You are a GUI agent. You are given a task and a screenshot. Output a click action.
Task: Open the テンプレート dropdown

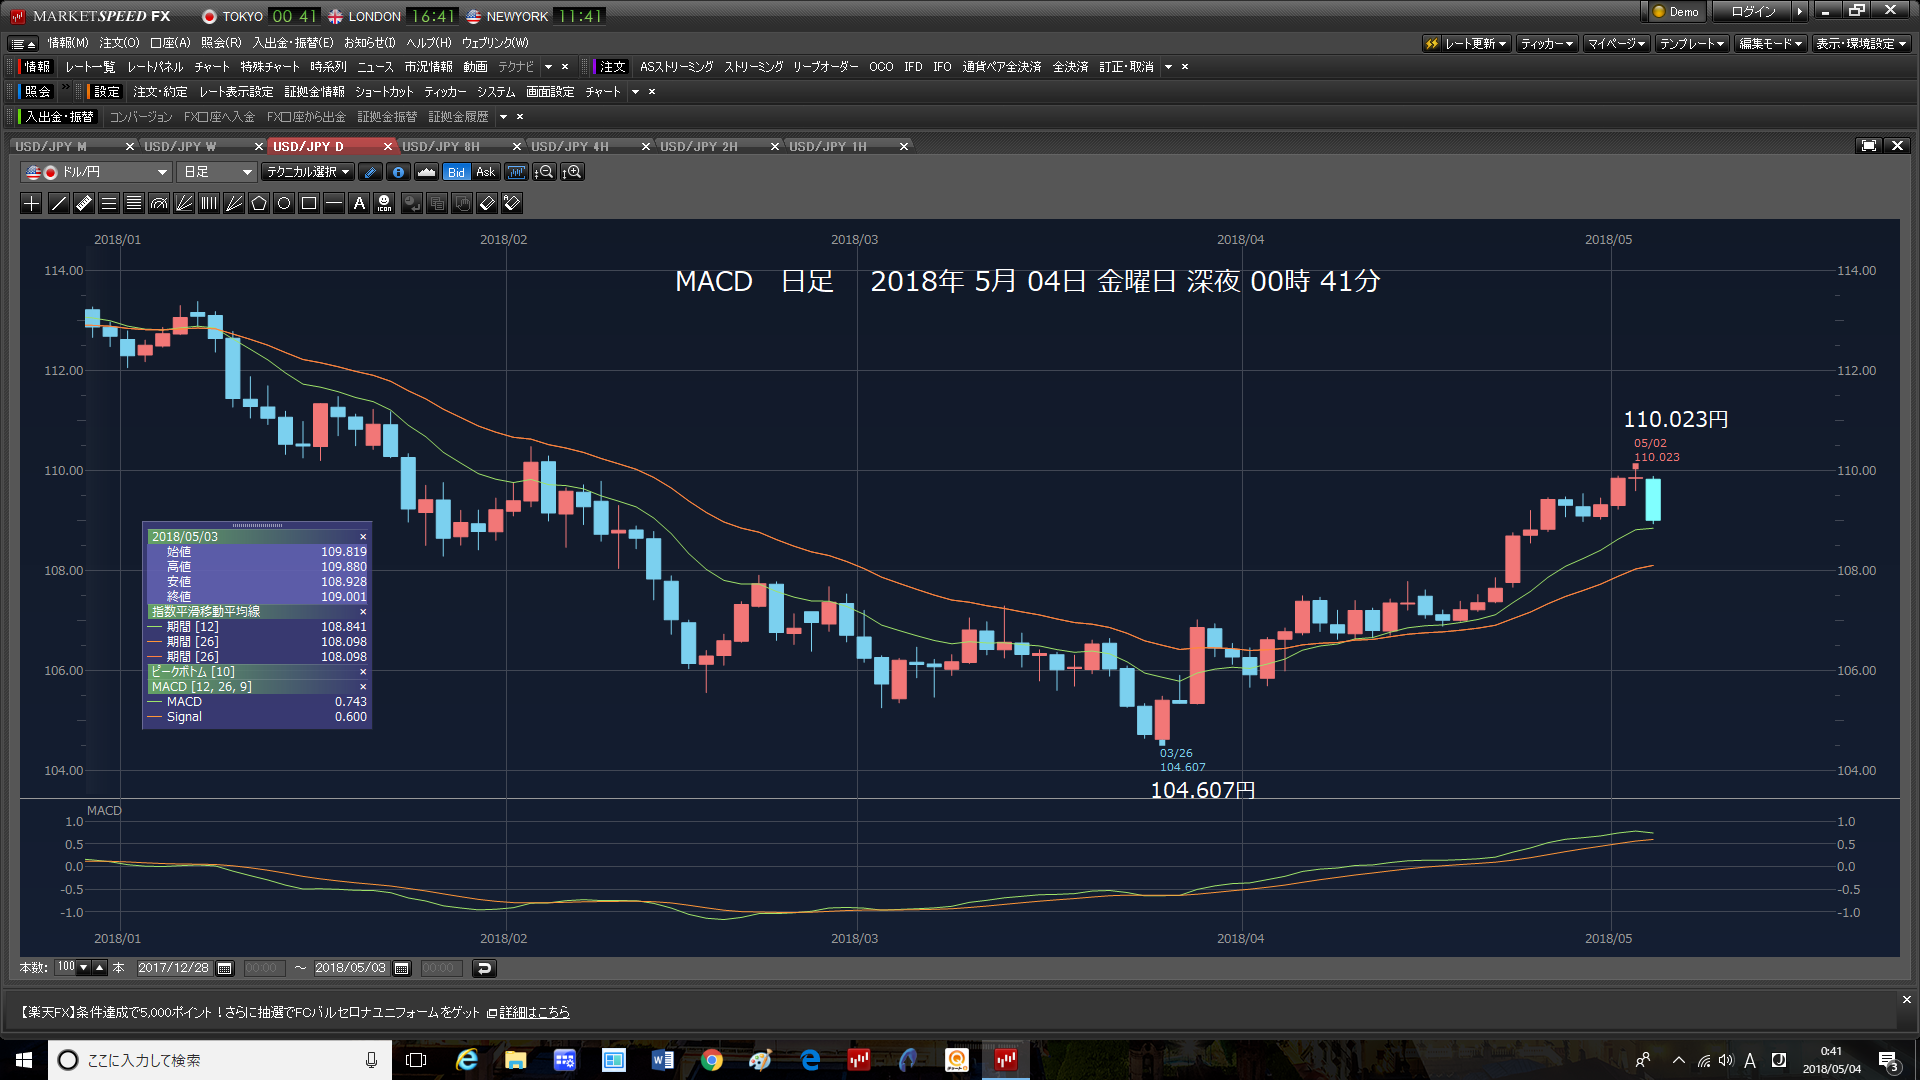point(1692,44)
